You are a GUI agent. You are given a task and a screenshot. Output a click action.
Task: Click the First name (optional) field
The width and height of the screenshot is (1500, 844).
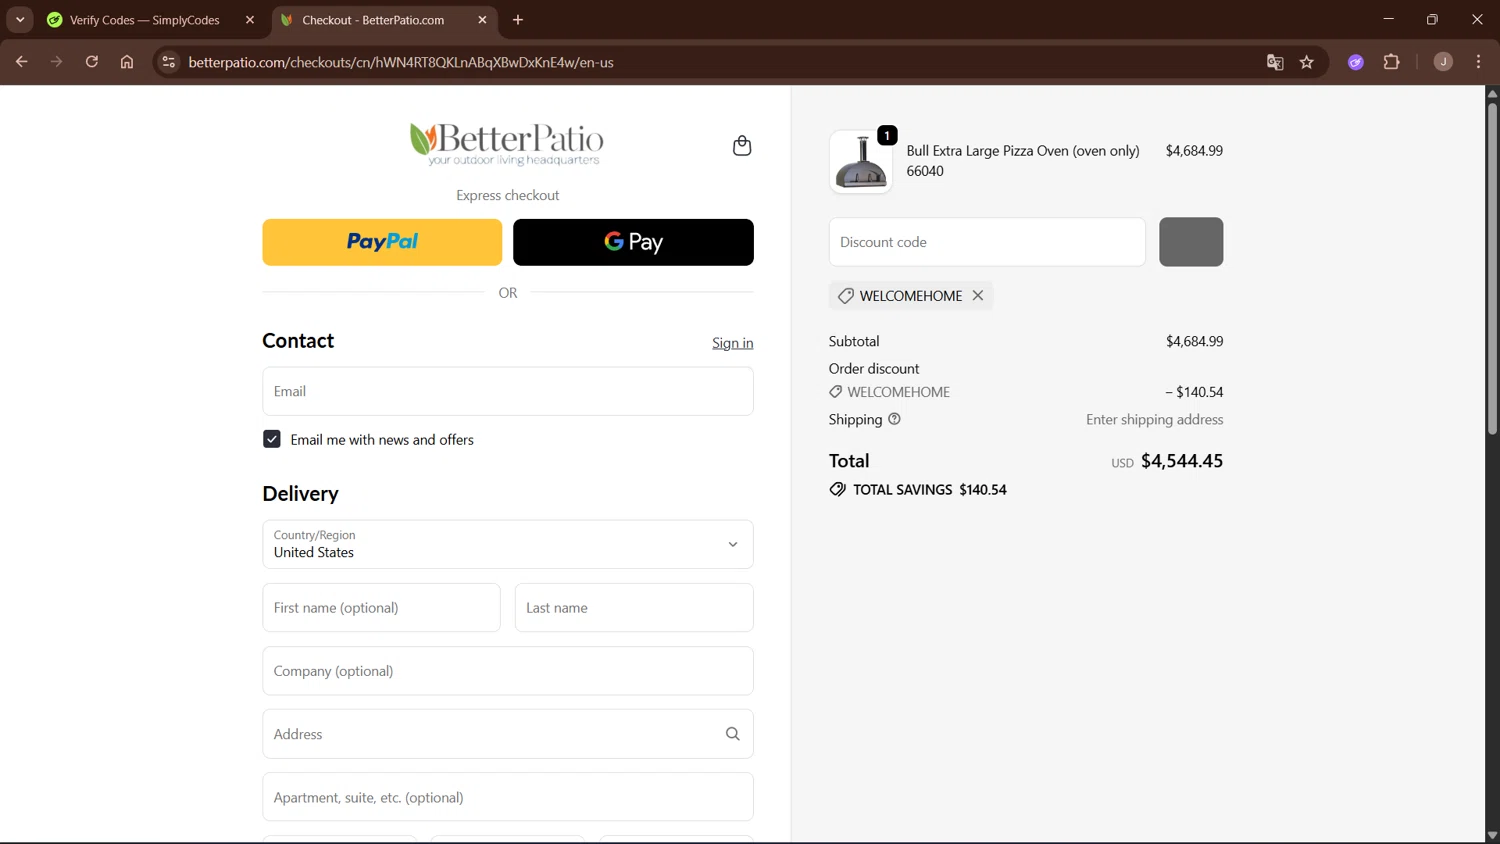tap(381, 608)
